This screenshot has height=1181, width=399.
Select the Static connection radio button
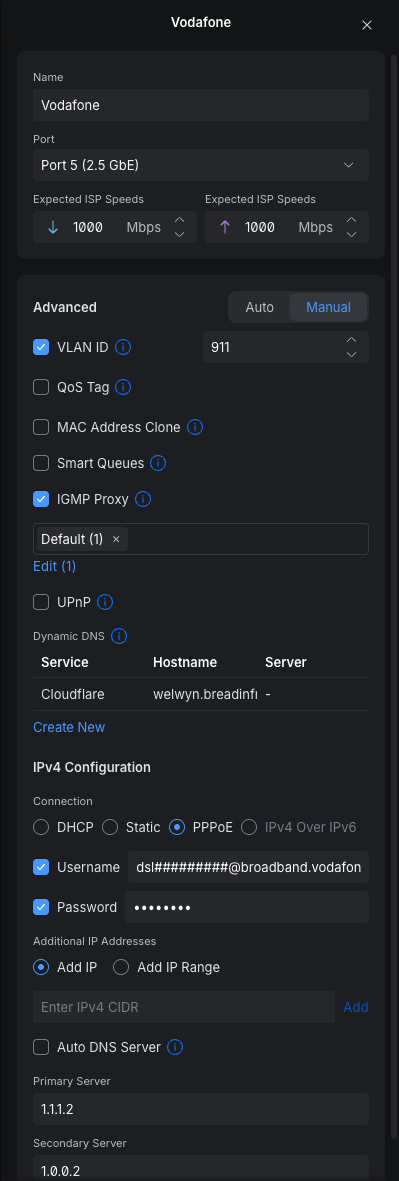coord(110,827)
